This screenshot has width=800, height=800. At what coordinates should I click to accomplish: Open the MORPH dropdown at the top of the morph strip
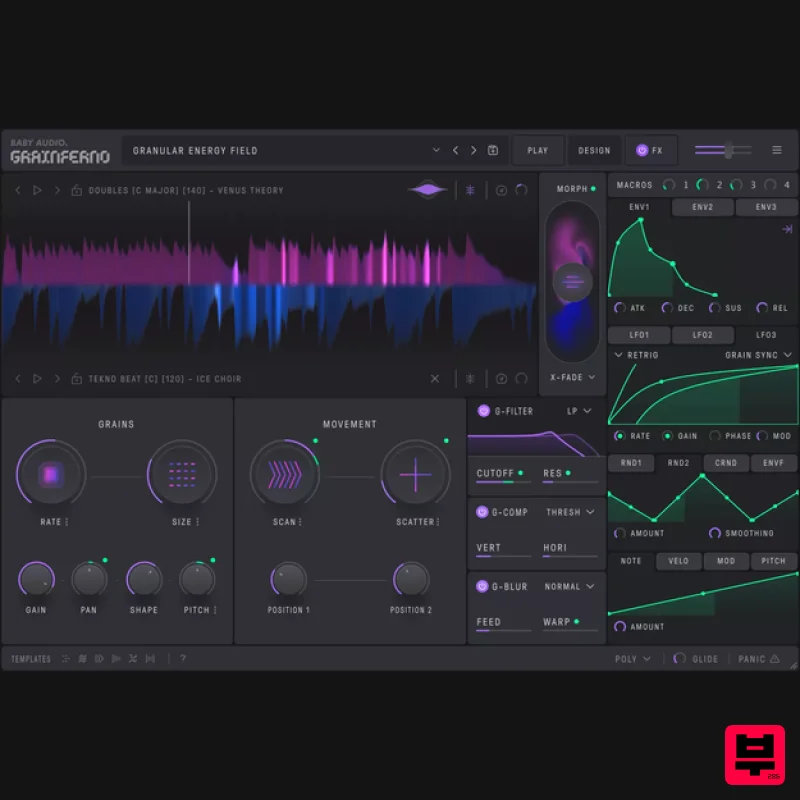click(571, 186)
